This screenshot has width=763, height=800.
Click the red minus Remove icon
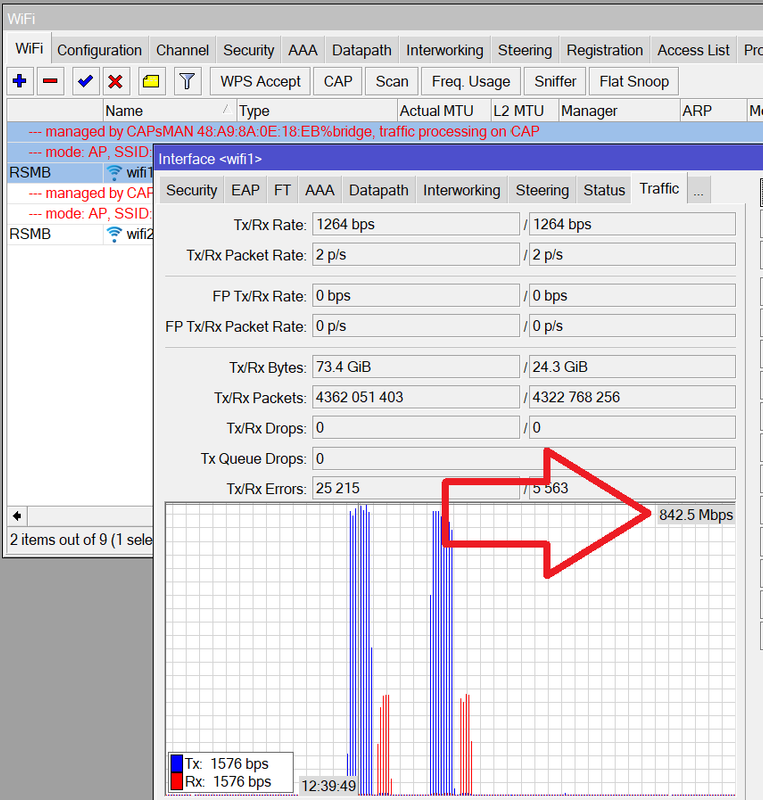coord(50,81)
